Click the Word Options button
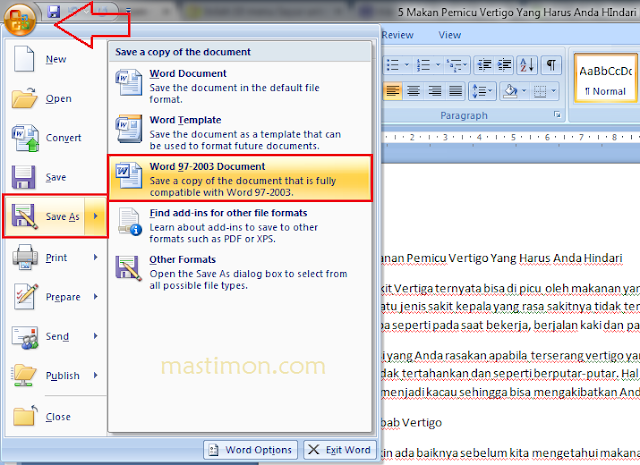This screenshot has width=640, height=465. [x=251, y=450]
